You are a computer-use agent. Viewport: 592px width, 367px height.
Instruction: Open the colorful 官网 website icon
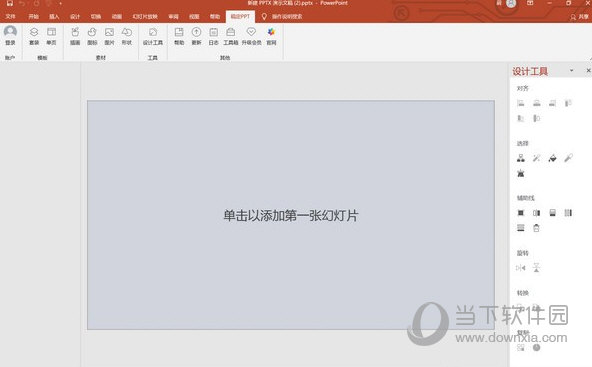tap(271, 36)
